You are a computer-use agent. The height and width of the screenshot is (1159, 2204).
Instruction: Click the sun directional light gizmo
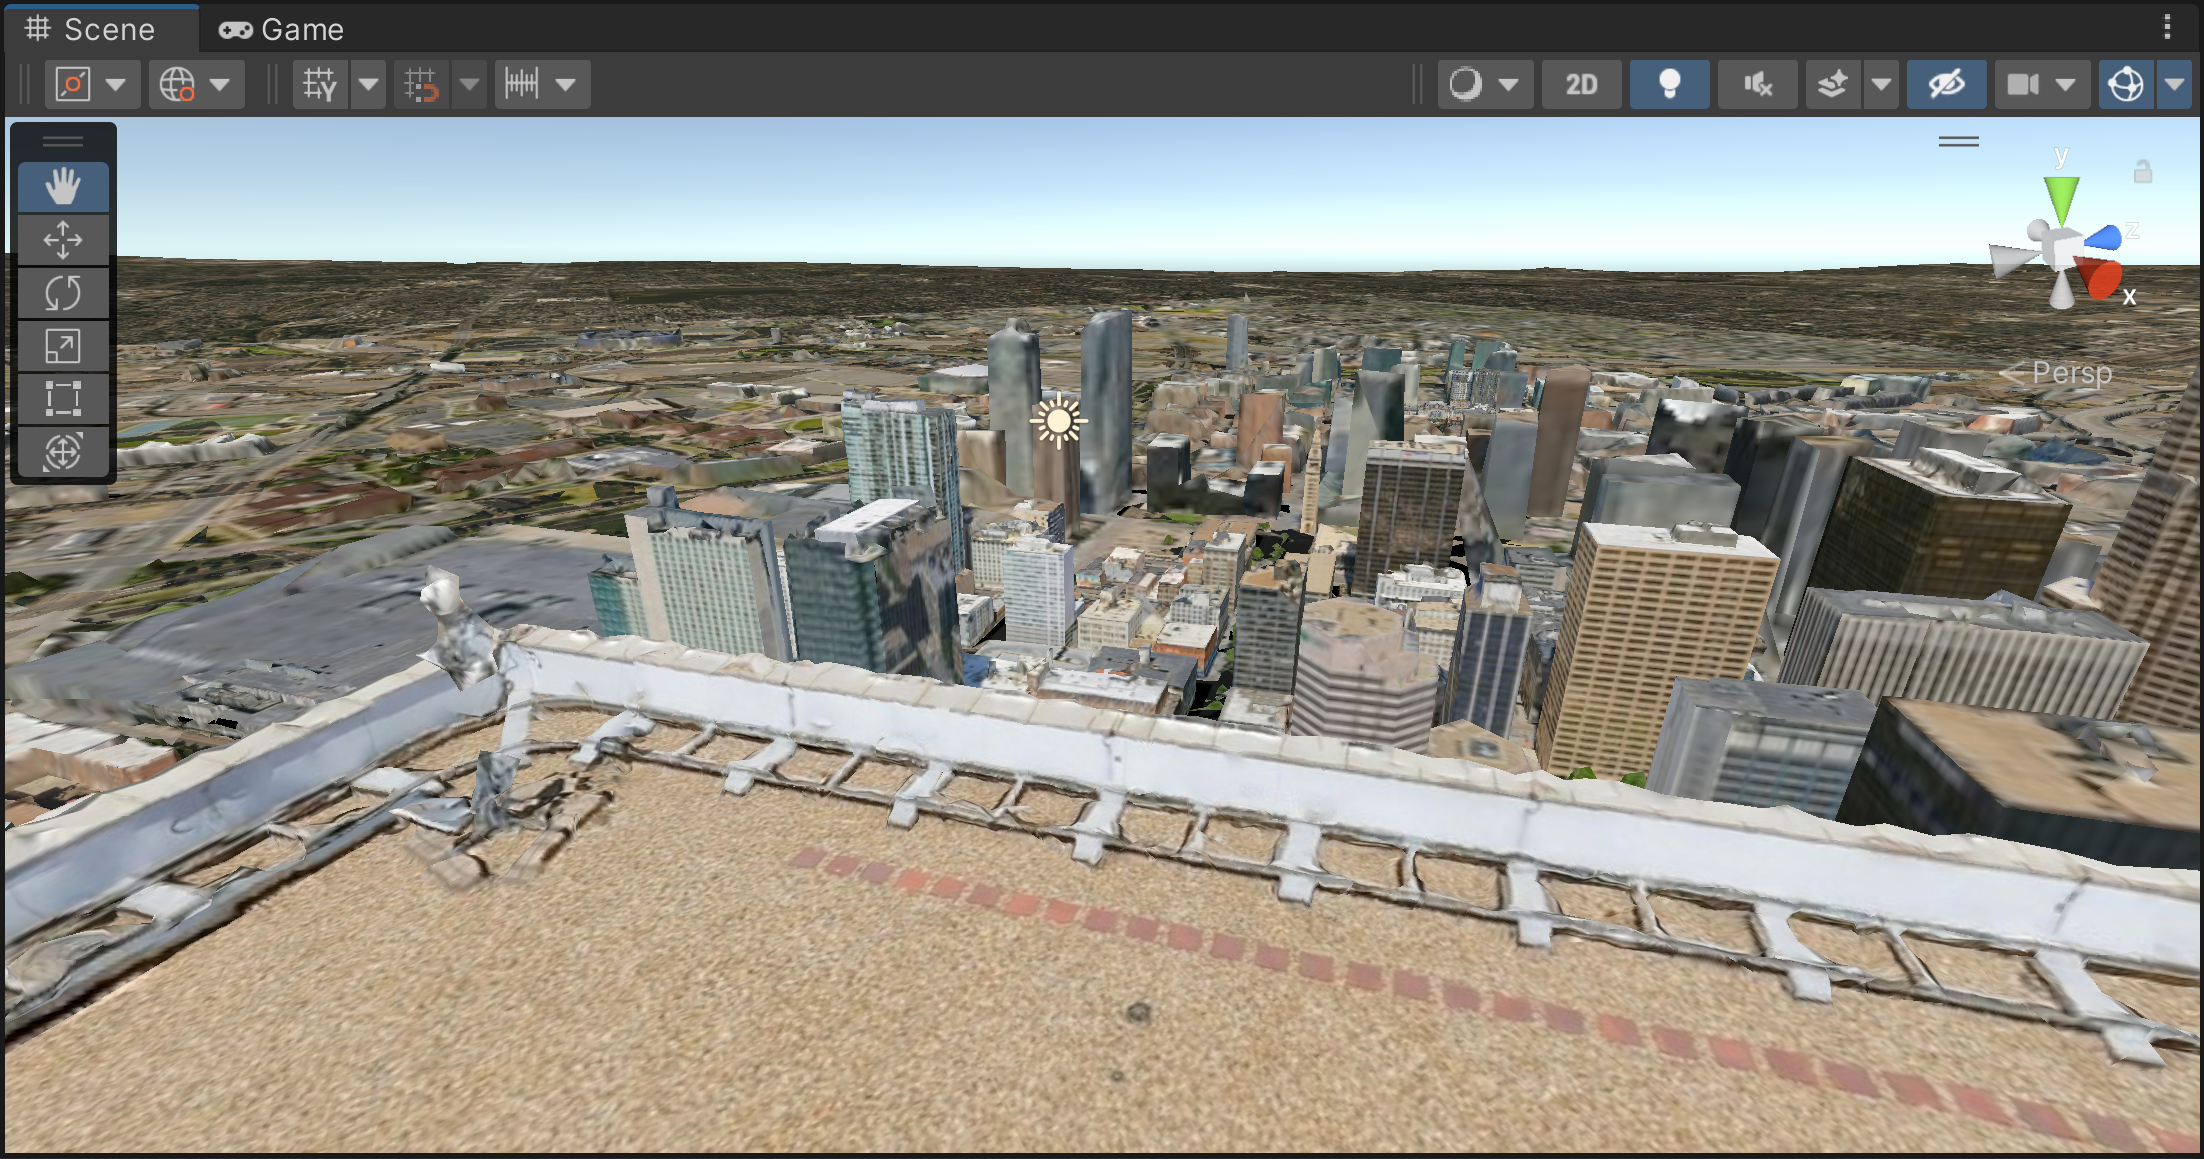[1058, 421]
